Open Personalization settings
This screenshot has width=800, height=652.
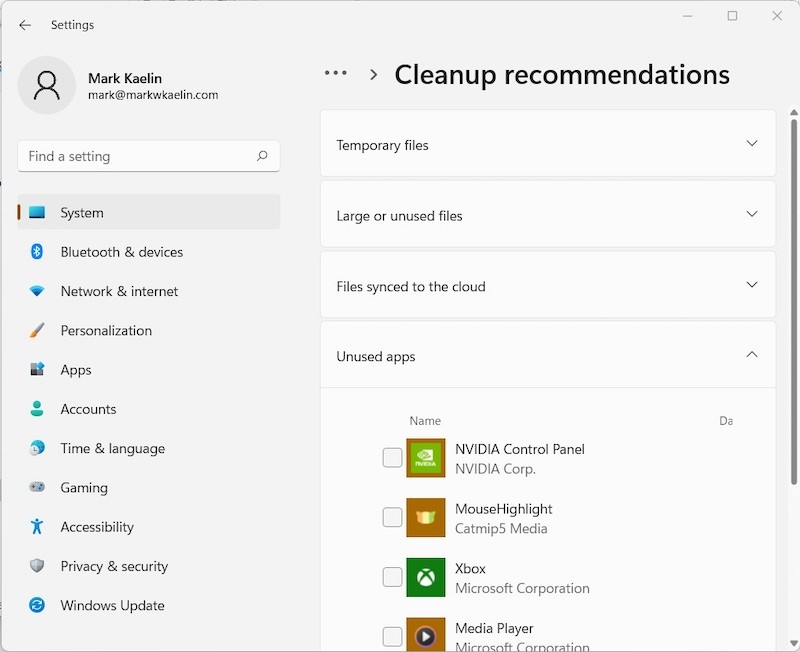106,330
